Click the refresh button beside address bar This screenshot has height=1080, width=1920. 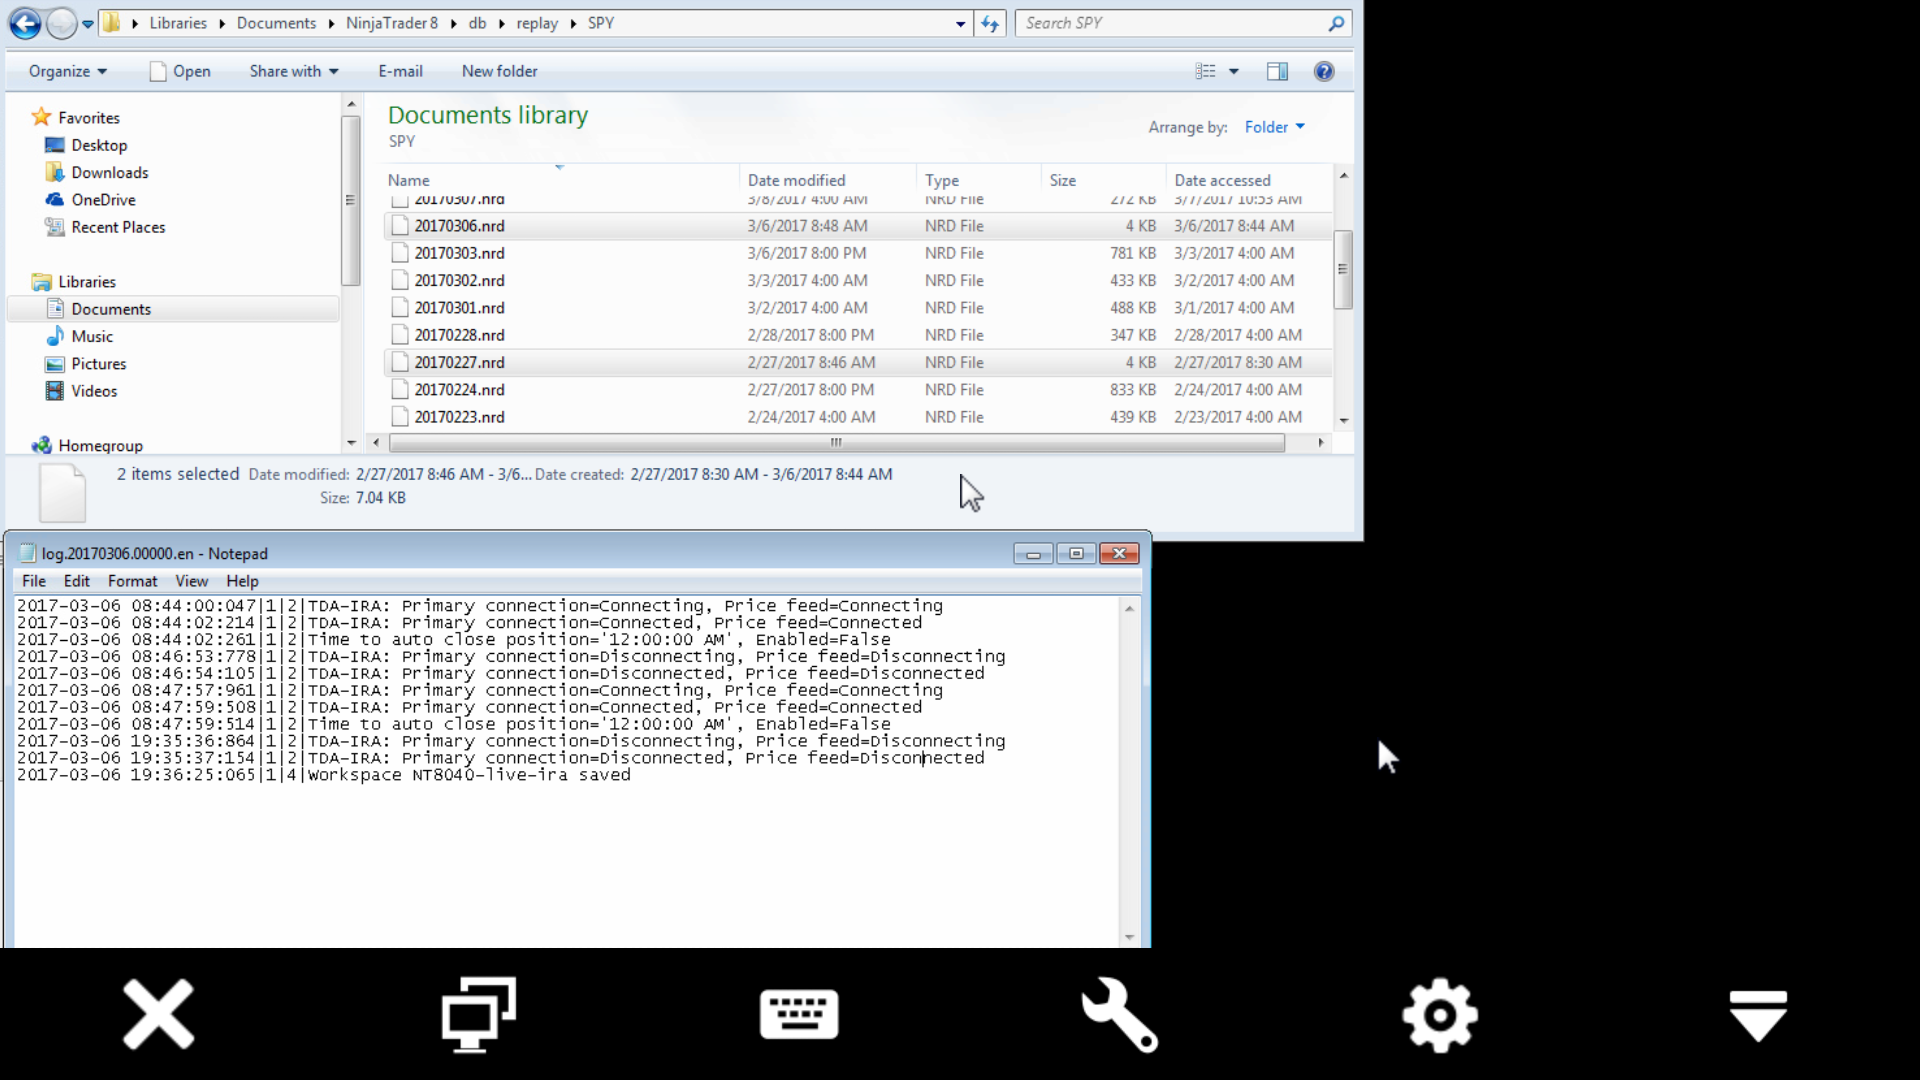[x=990, y=23]
